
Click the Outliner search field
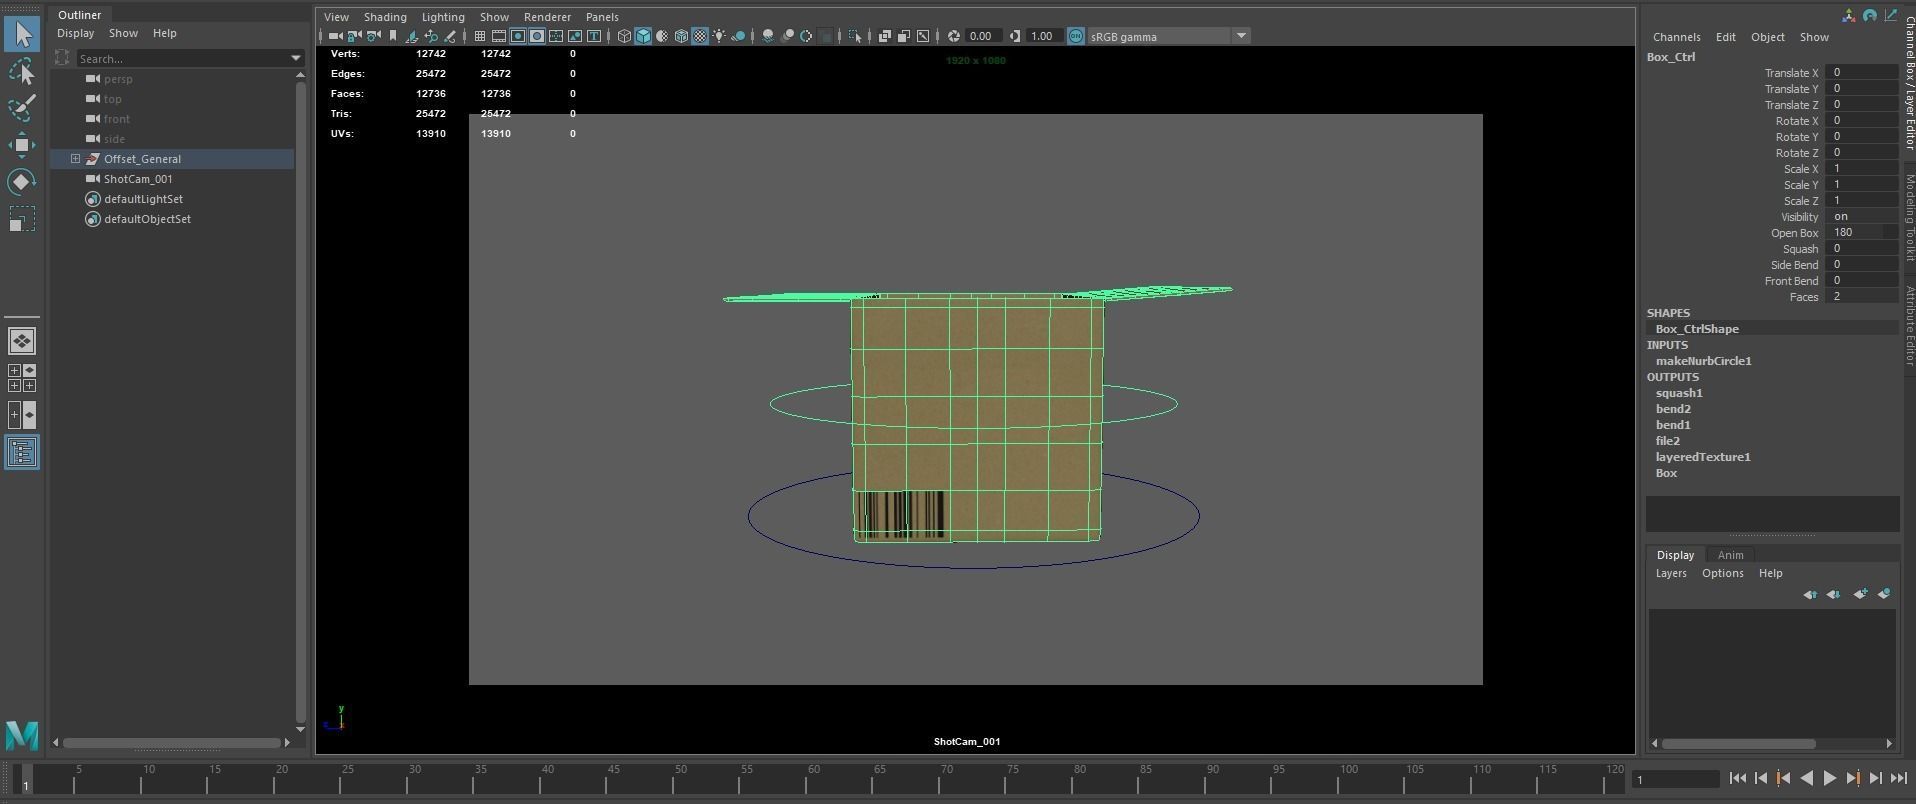(183, 58)
